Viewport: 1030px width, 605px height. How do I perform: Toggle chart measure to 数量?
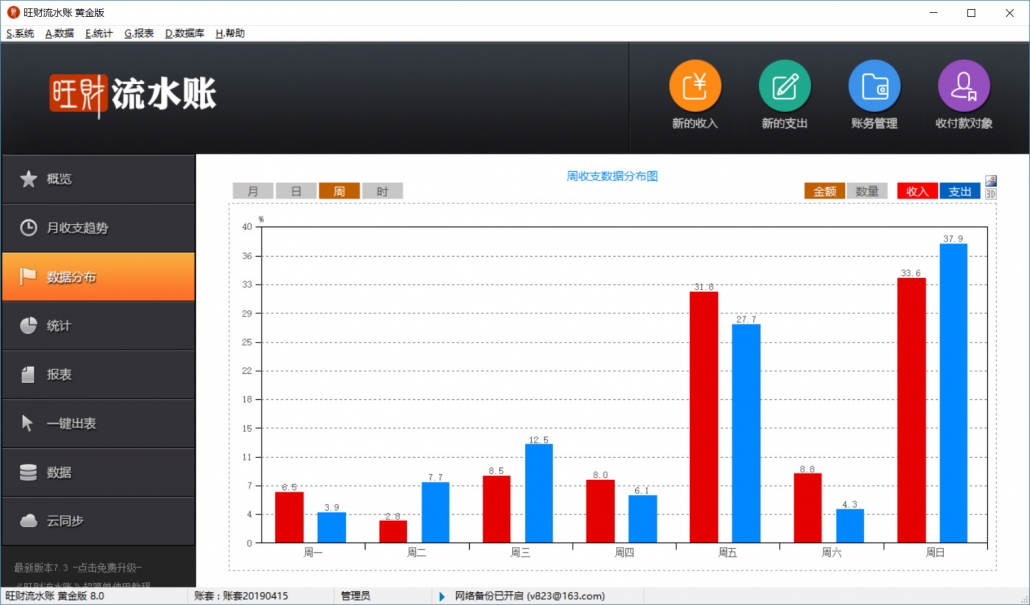(867, 191)
